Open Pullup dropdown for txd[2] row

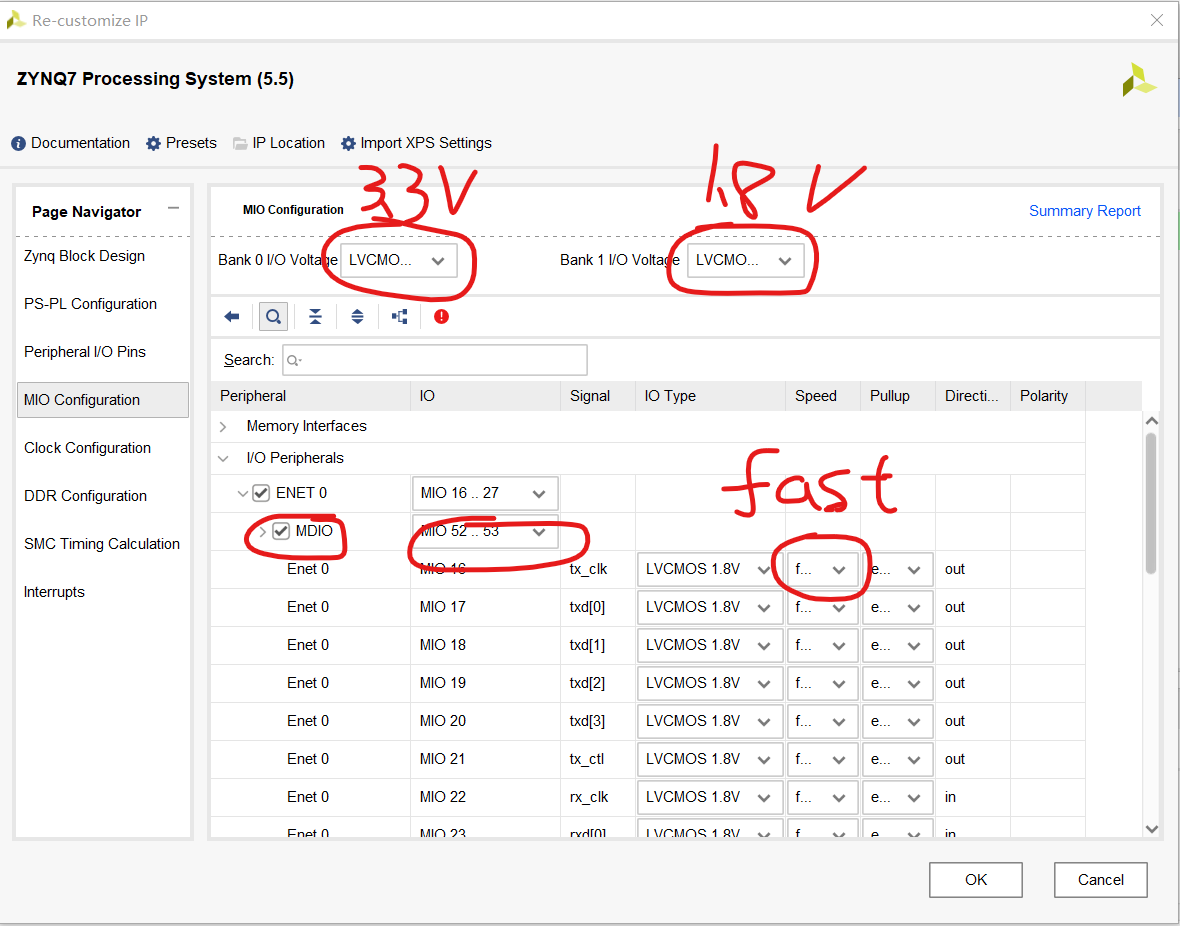pyautogui.click(x=897, y=684)
